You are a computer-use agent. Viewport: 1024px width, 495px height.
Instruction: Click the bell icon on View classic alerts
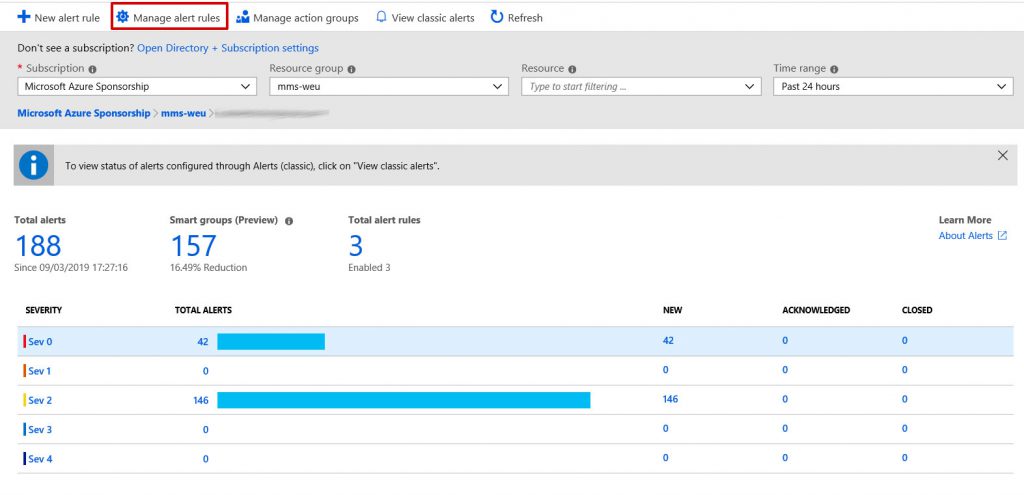(x=381, y=17)
